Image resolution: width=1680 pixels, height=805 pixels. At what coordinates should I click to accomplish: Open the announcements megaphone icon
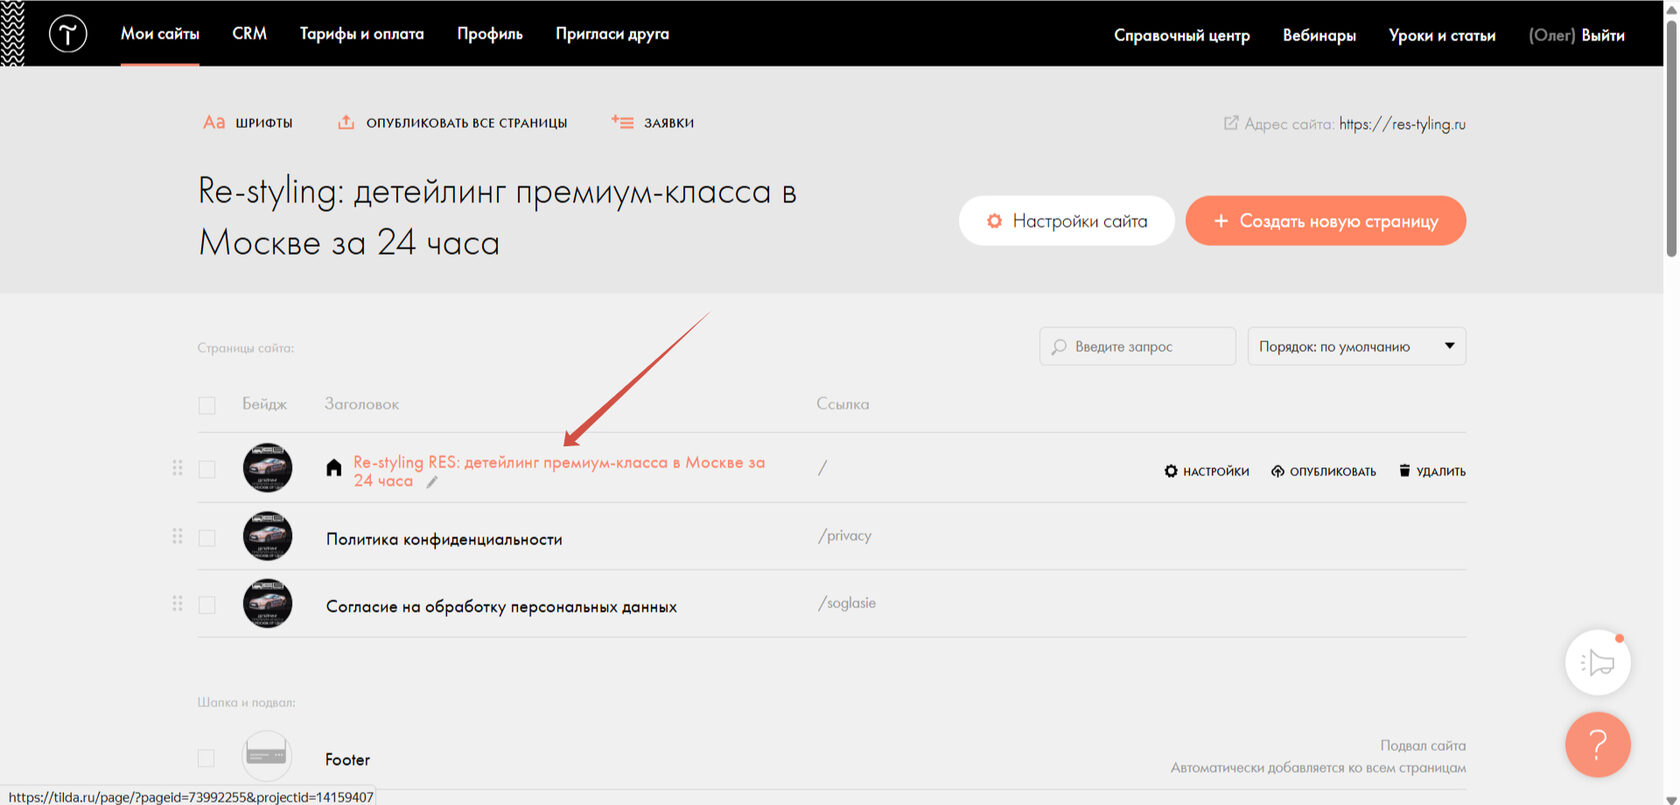pyautogui.click(x=1598, y=662)
